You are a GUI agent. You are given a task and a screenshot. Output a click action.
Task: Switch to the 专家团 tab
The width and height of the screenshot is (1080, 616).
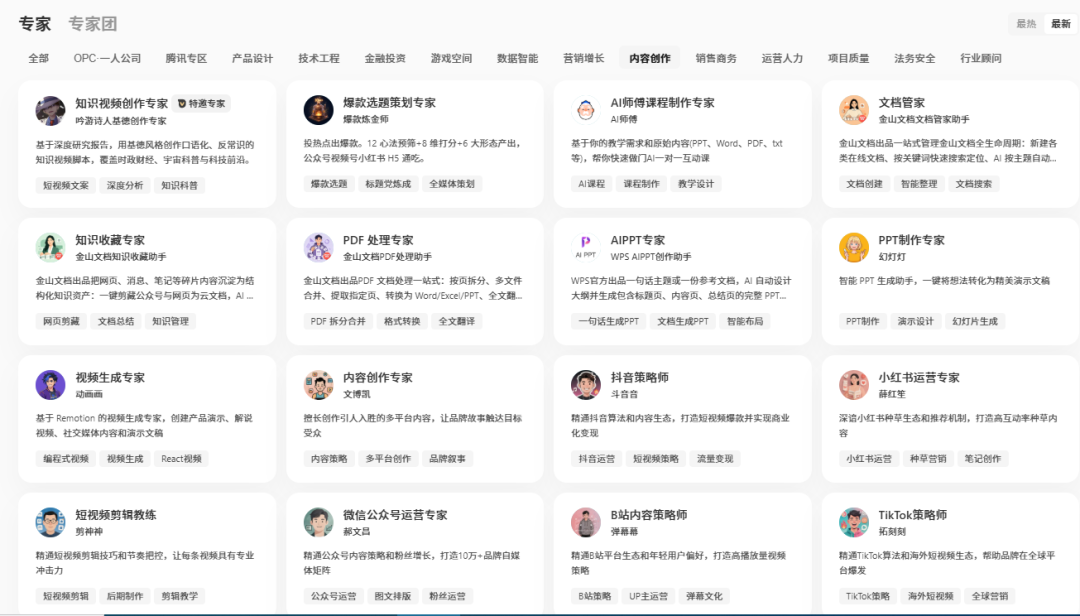[x=92, y=24]
